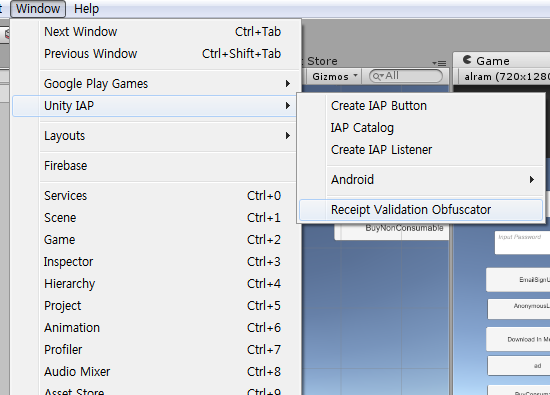Switch to the Asset Store tab
The height and width of the screenshot is (395, 550).
click(x=322, y=61)
